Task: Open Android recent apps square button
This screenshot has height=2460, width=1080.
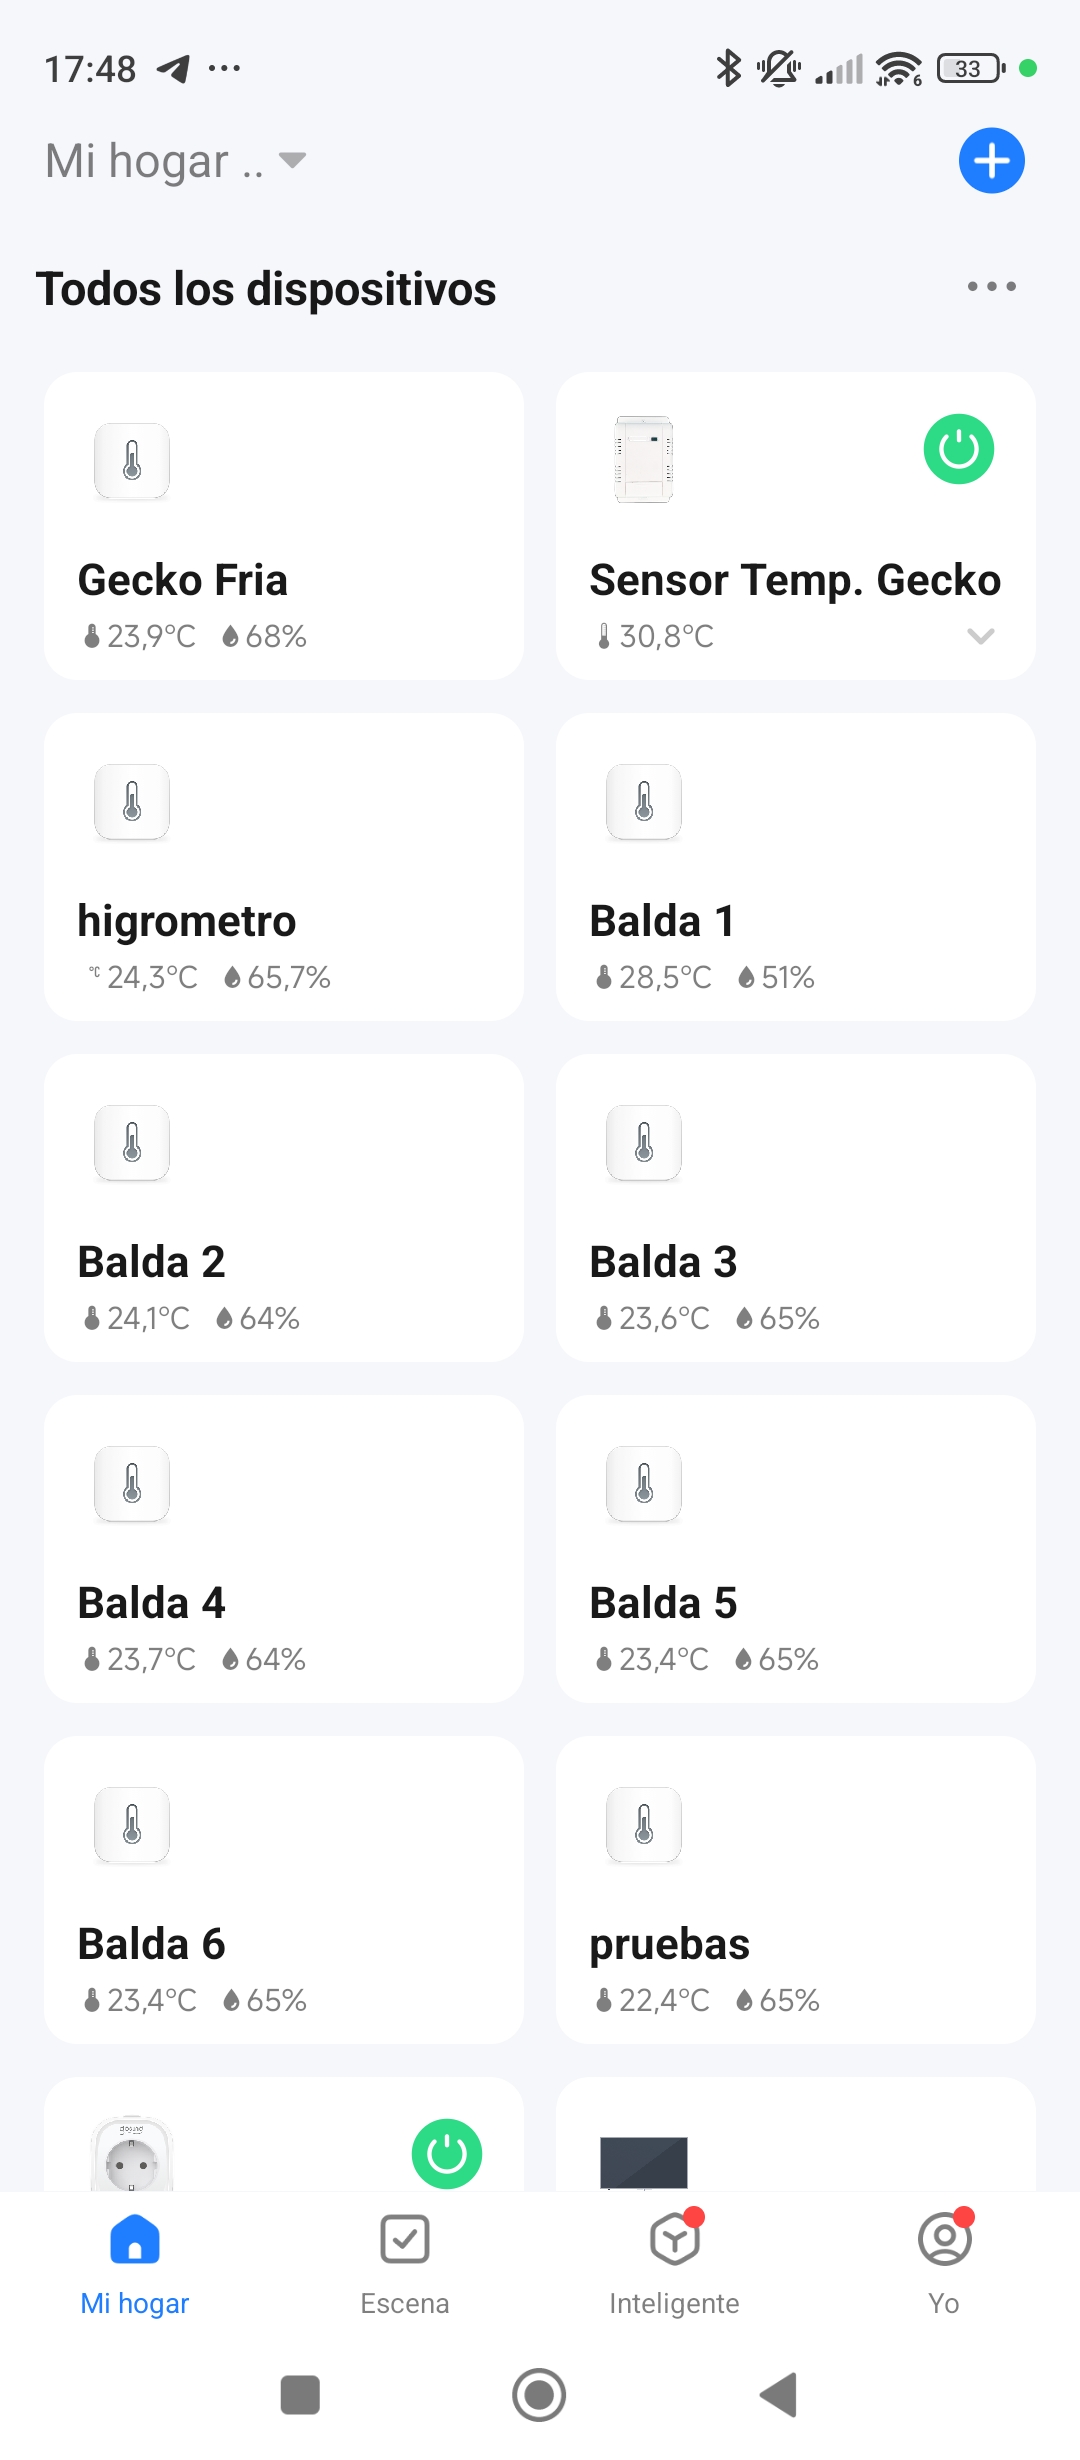Action: [300, 2395]
